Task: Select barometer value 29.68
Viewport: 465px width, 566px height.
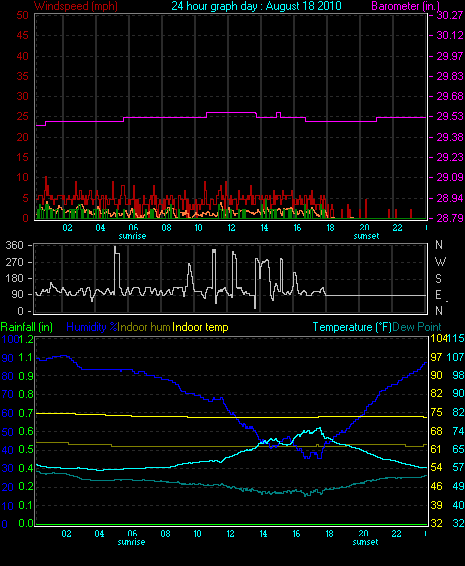Action: [450, 96]
